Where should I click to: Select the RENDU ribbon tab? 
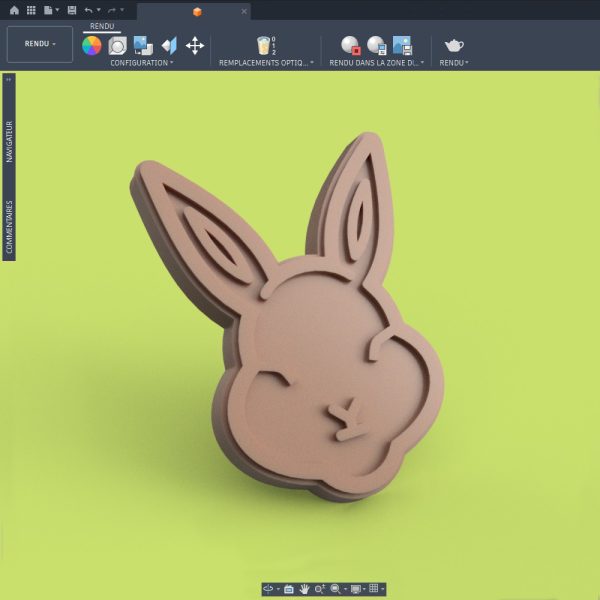pos(102,26)
